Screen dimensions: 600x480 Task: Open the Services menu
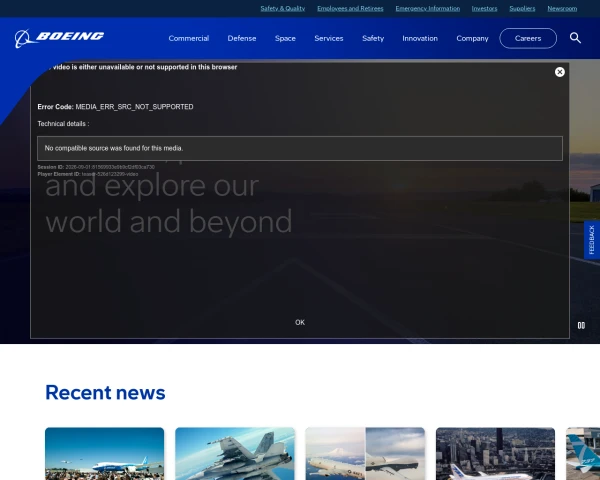[x=329, y=38]
